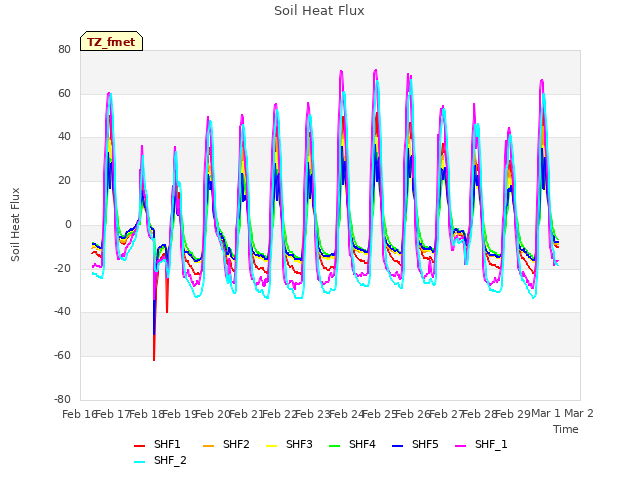Click the green SHF4 legend color marker
640x480 pixels.
335,446
